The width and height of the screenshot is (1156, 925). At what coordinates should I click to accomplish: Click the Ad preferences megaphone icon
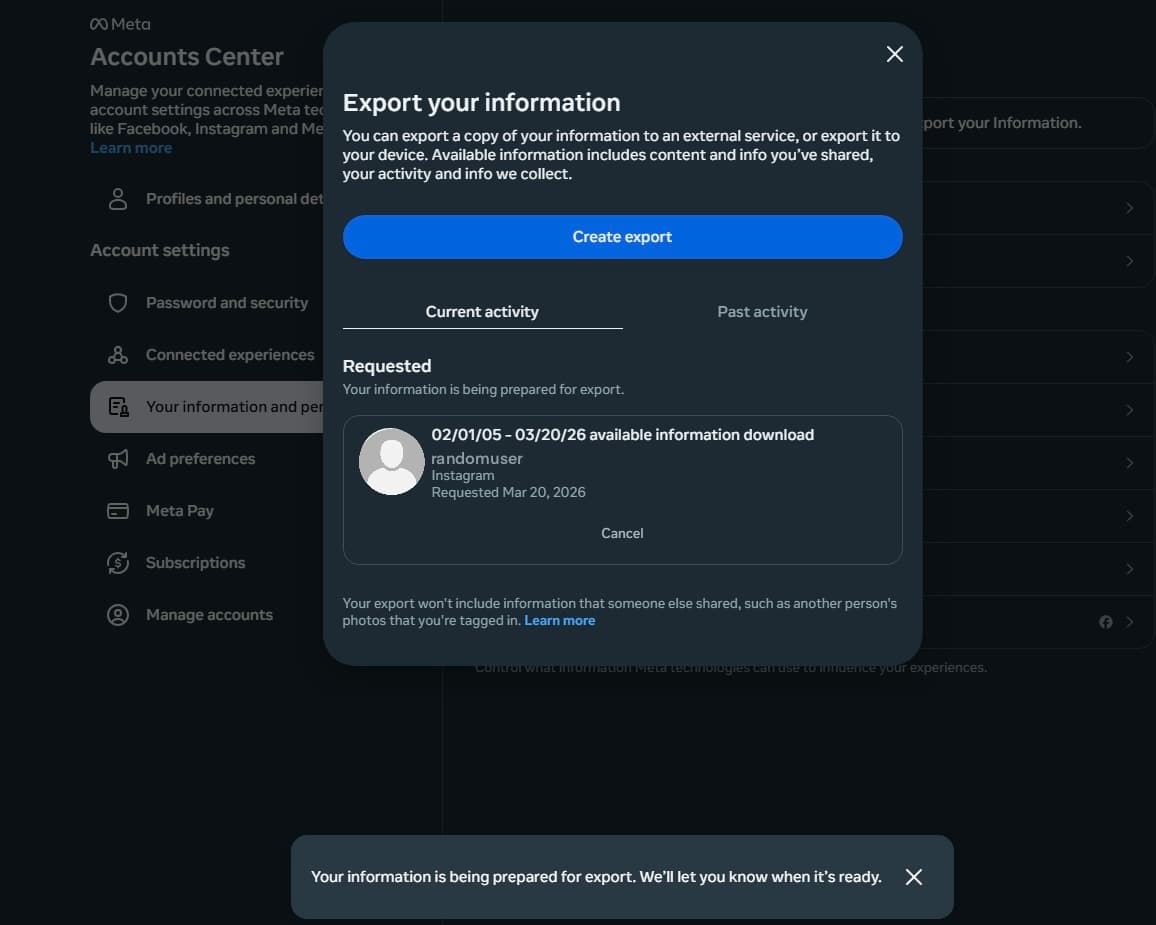(118, 458)
